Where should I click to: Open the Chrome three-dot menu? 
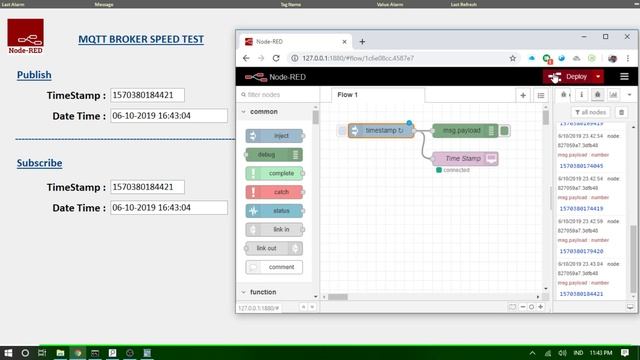[628, 58]
